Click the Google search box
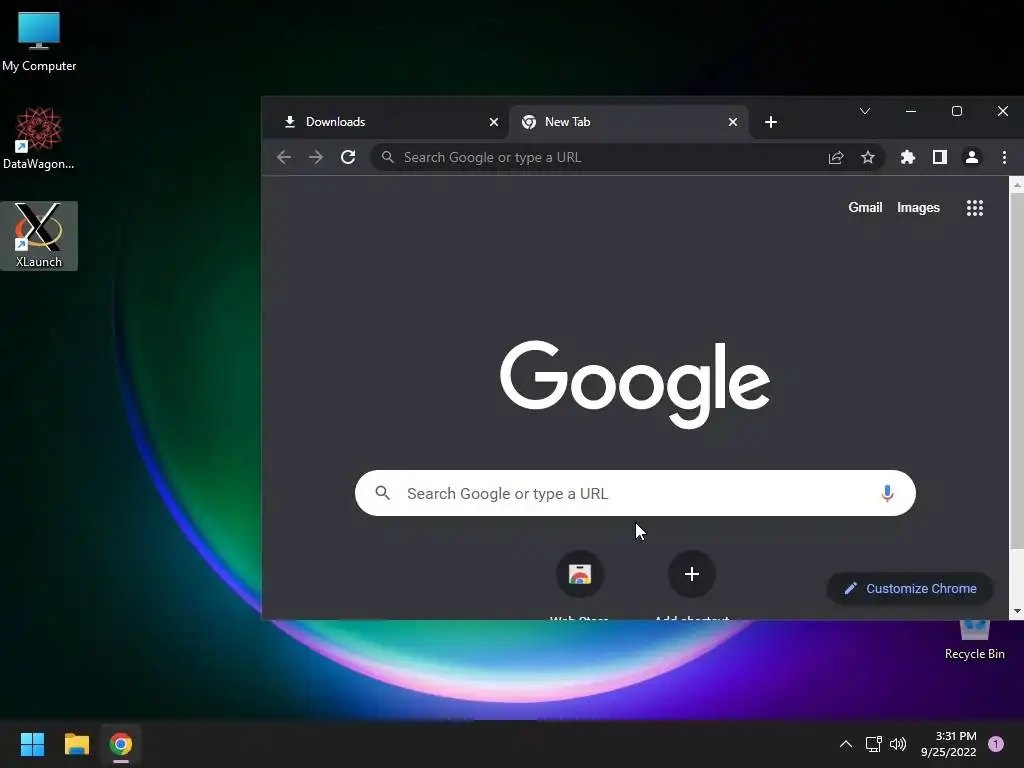1024x768 pixels. point(635,493)
